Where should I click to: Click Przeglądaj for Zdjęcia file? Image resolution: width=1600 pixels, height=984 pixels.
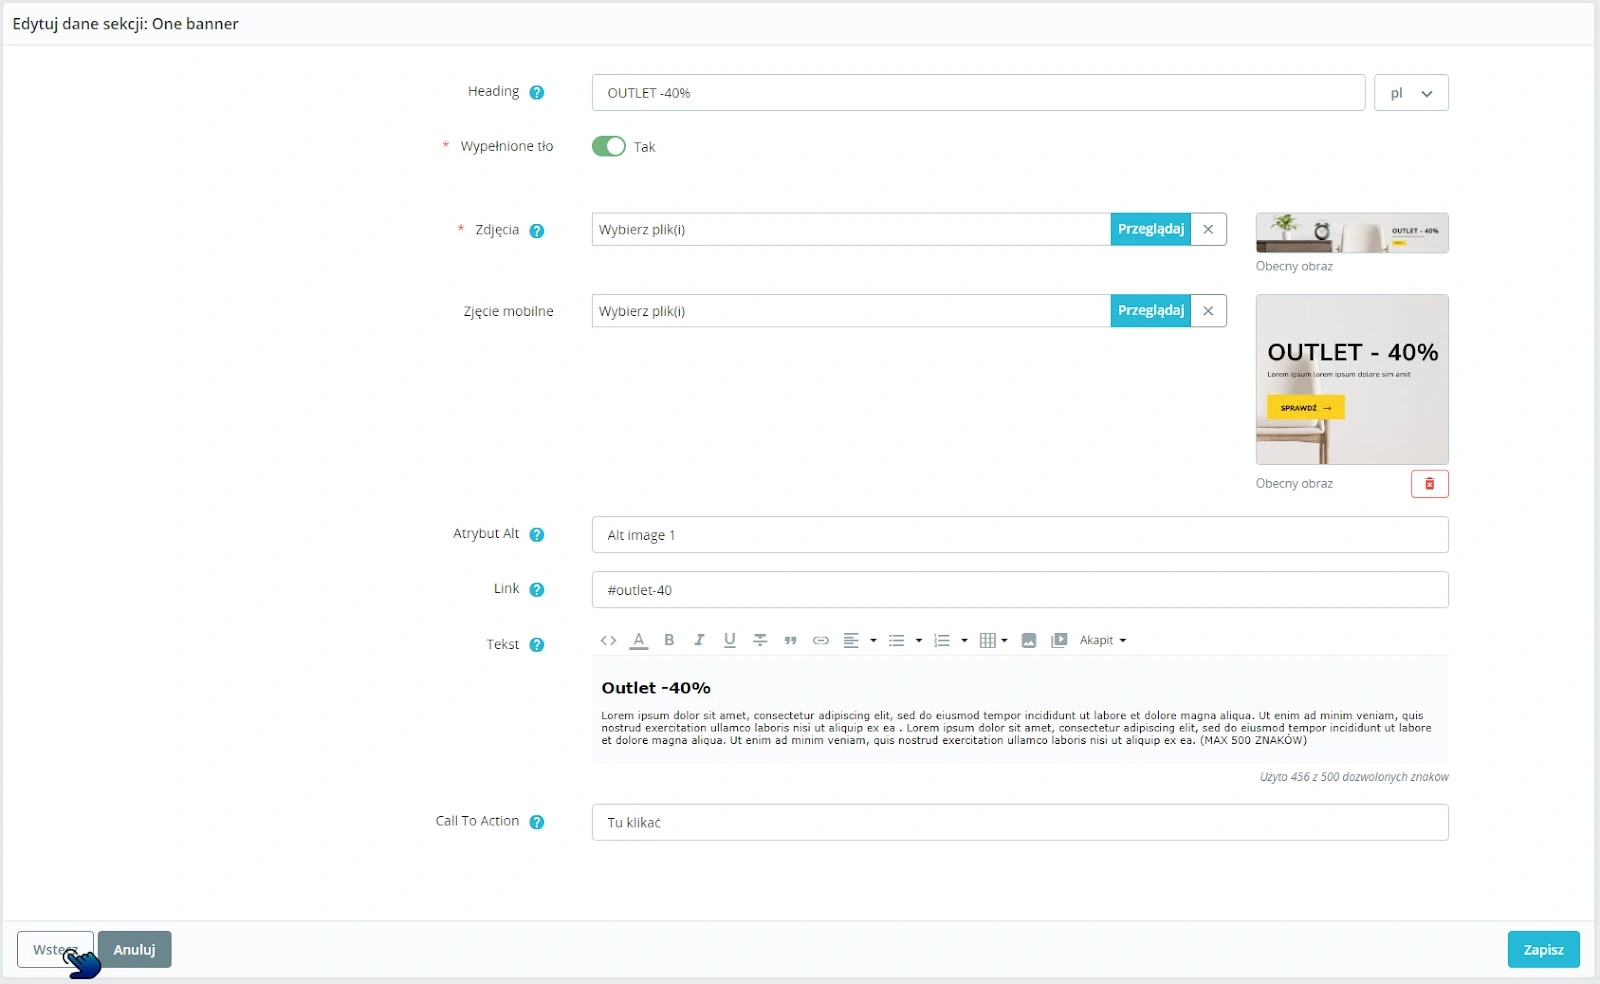click(1150, 229)
